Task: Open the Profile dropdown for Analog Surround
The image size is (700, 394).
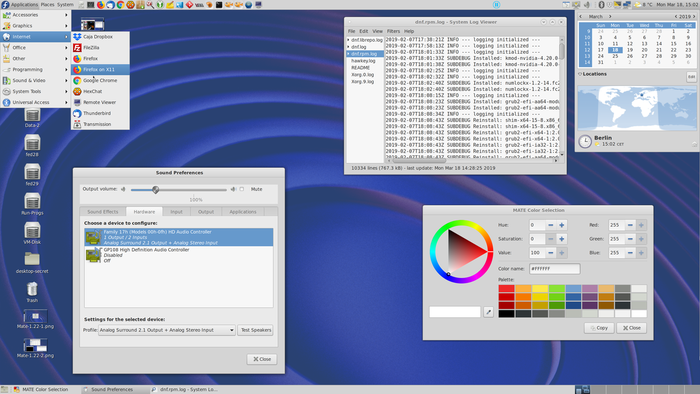Action: [x=167, y=330]
